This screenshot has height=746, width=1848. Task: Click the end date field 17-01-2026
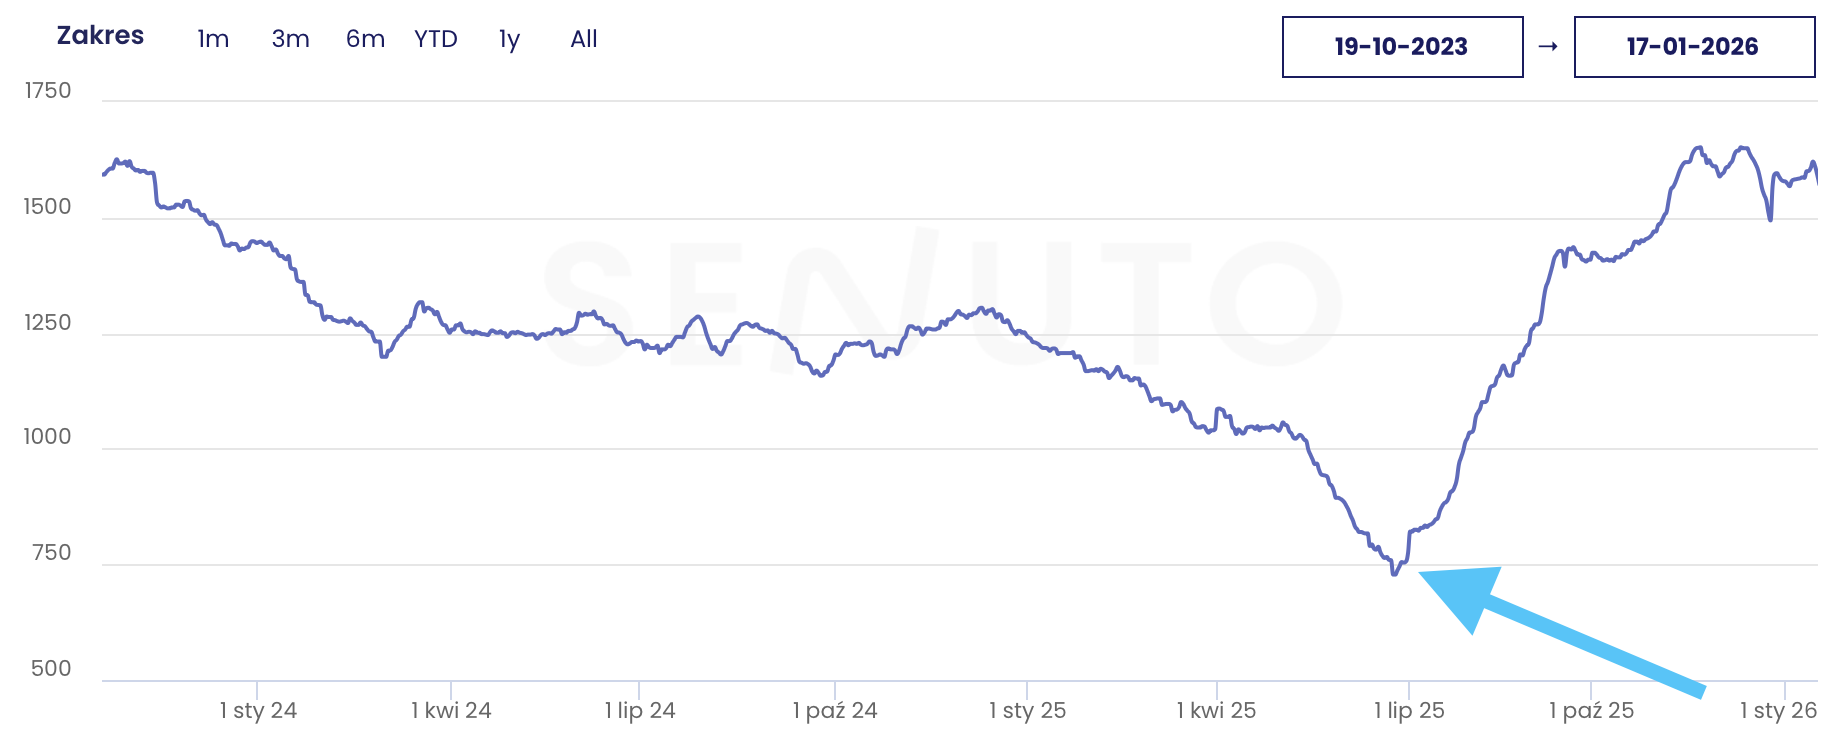[x=1694, y=47]
